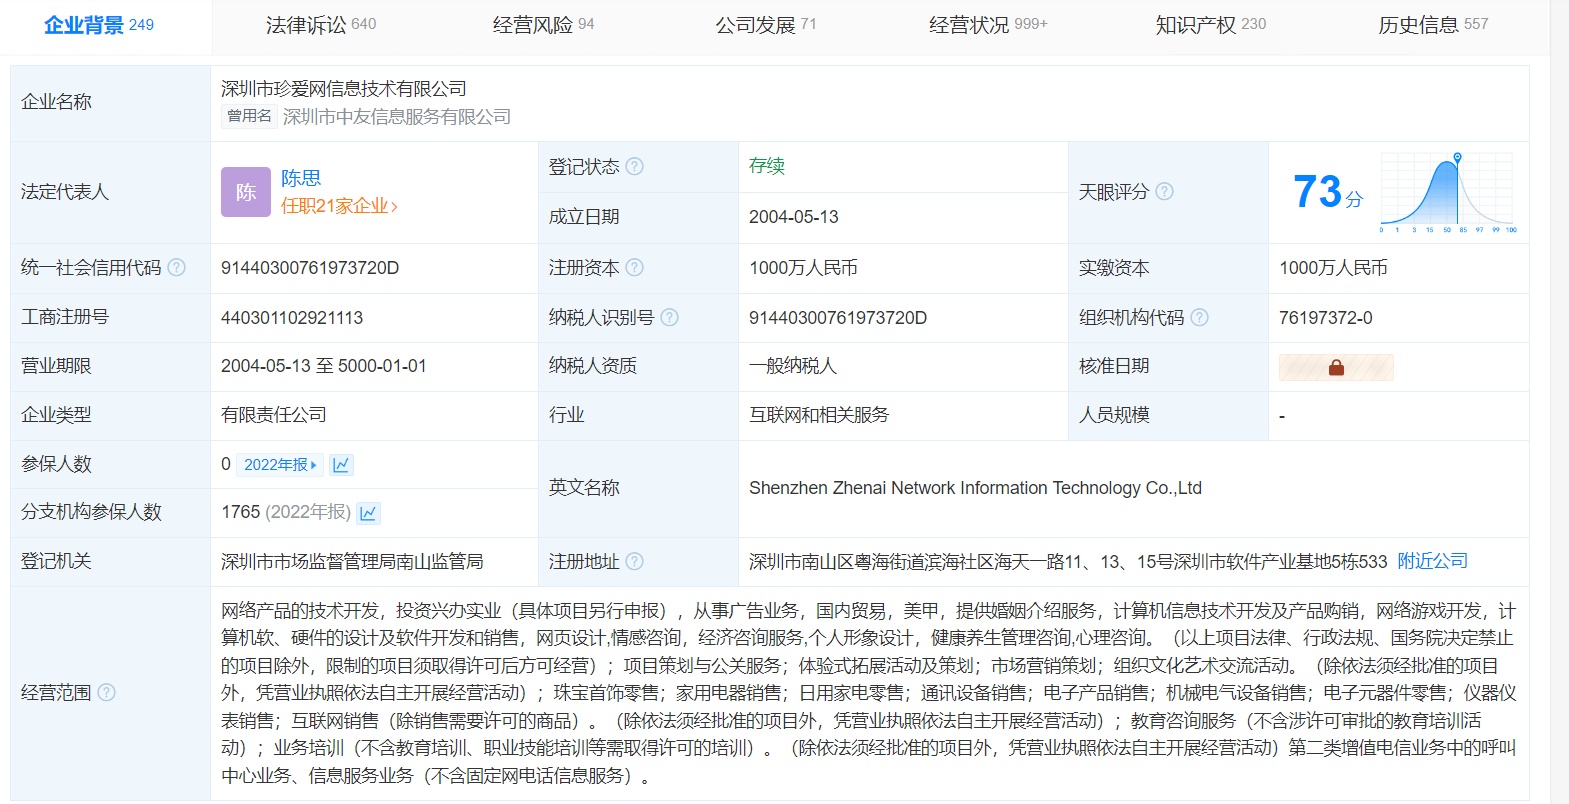Click the help icon next to 组织机构代码

click(1199, 317)
